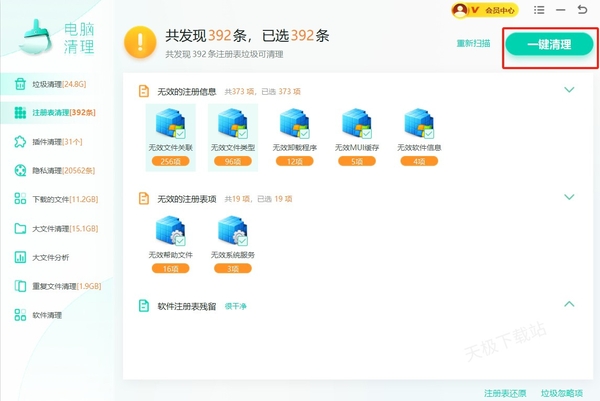Click the 3项 orange badge
Image resolution: width=600 pixels, height=401 pixels.
pyautogui.click(x=233, y=269)
